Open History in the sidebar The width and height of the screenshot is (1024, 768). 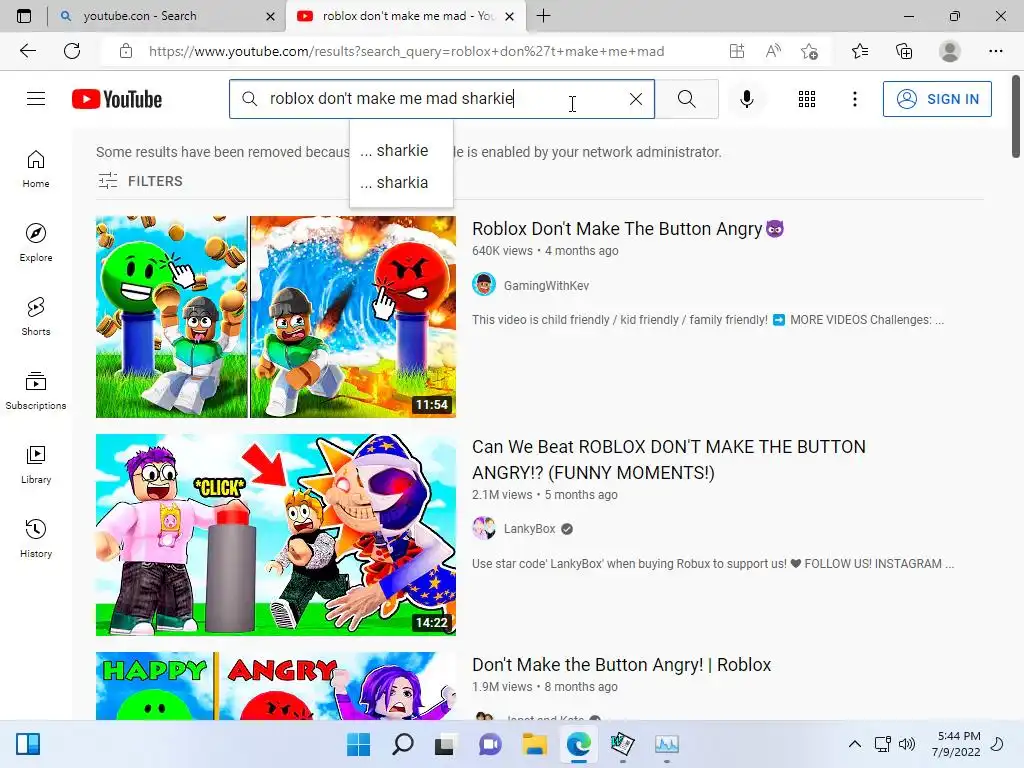(x=36, y=539)
